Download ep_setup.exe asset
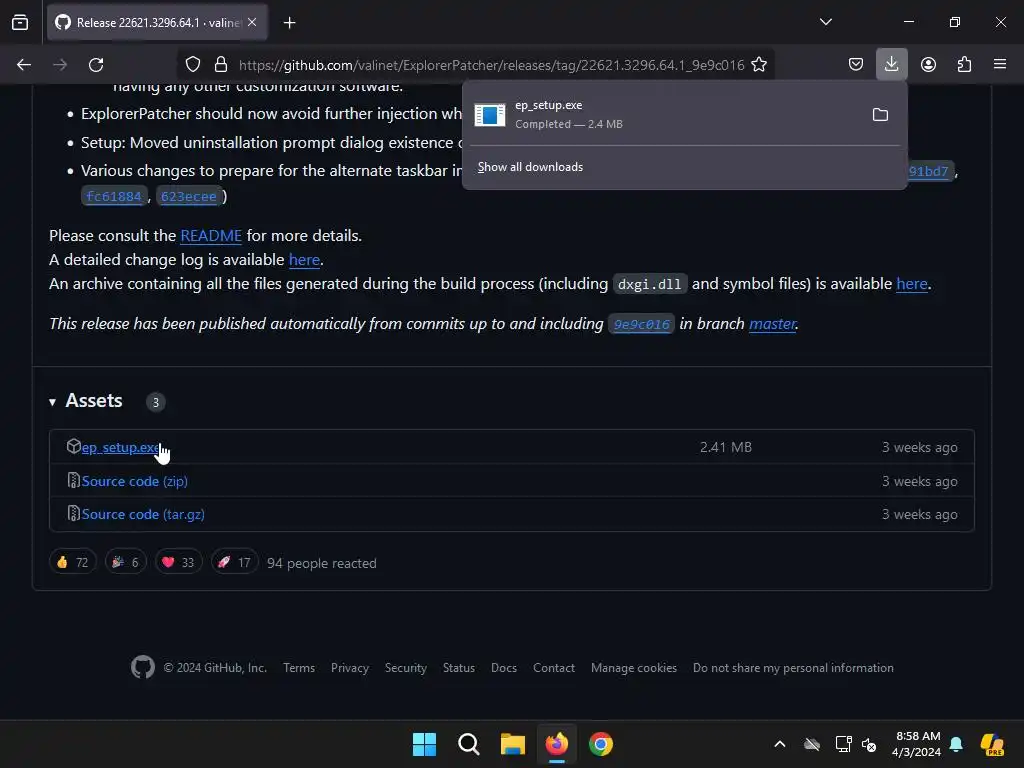 (x=121, y=448)
